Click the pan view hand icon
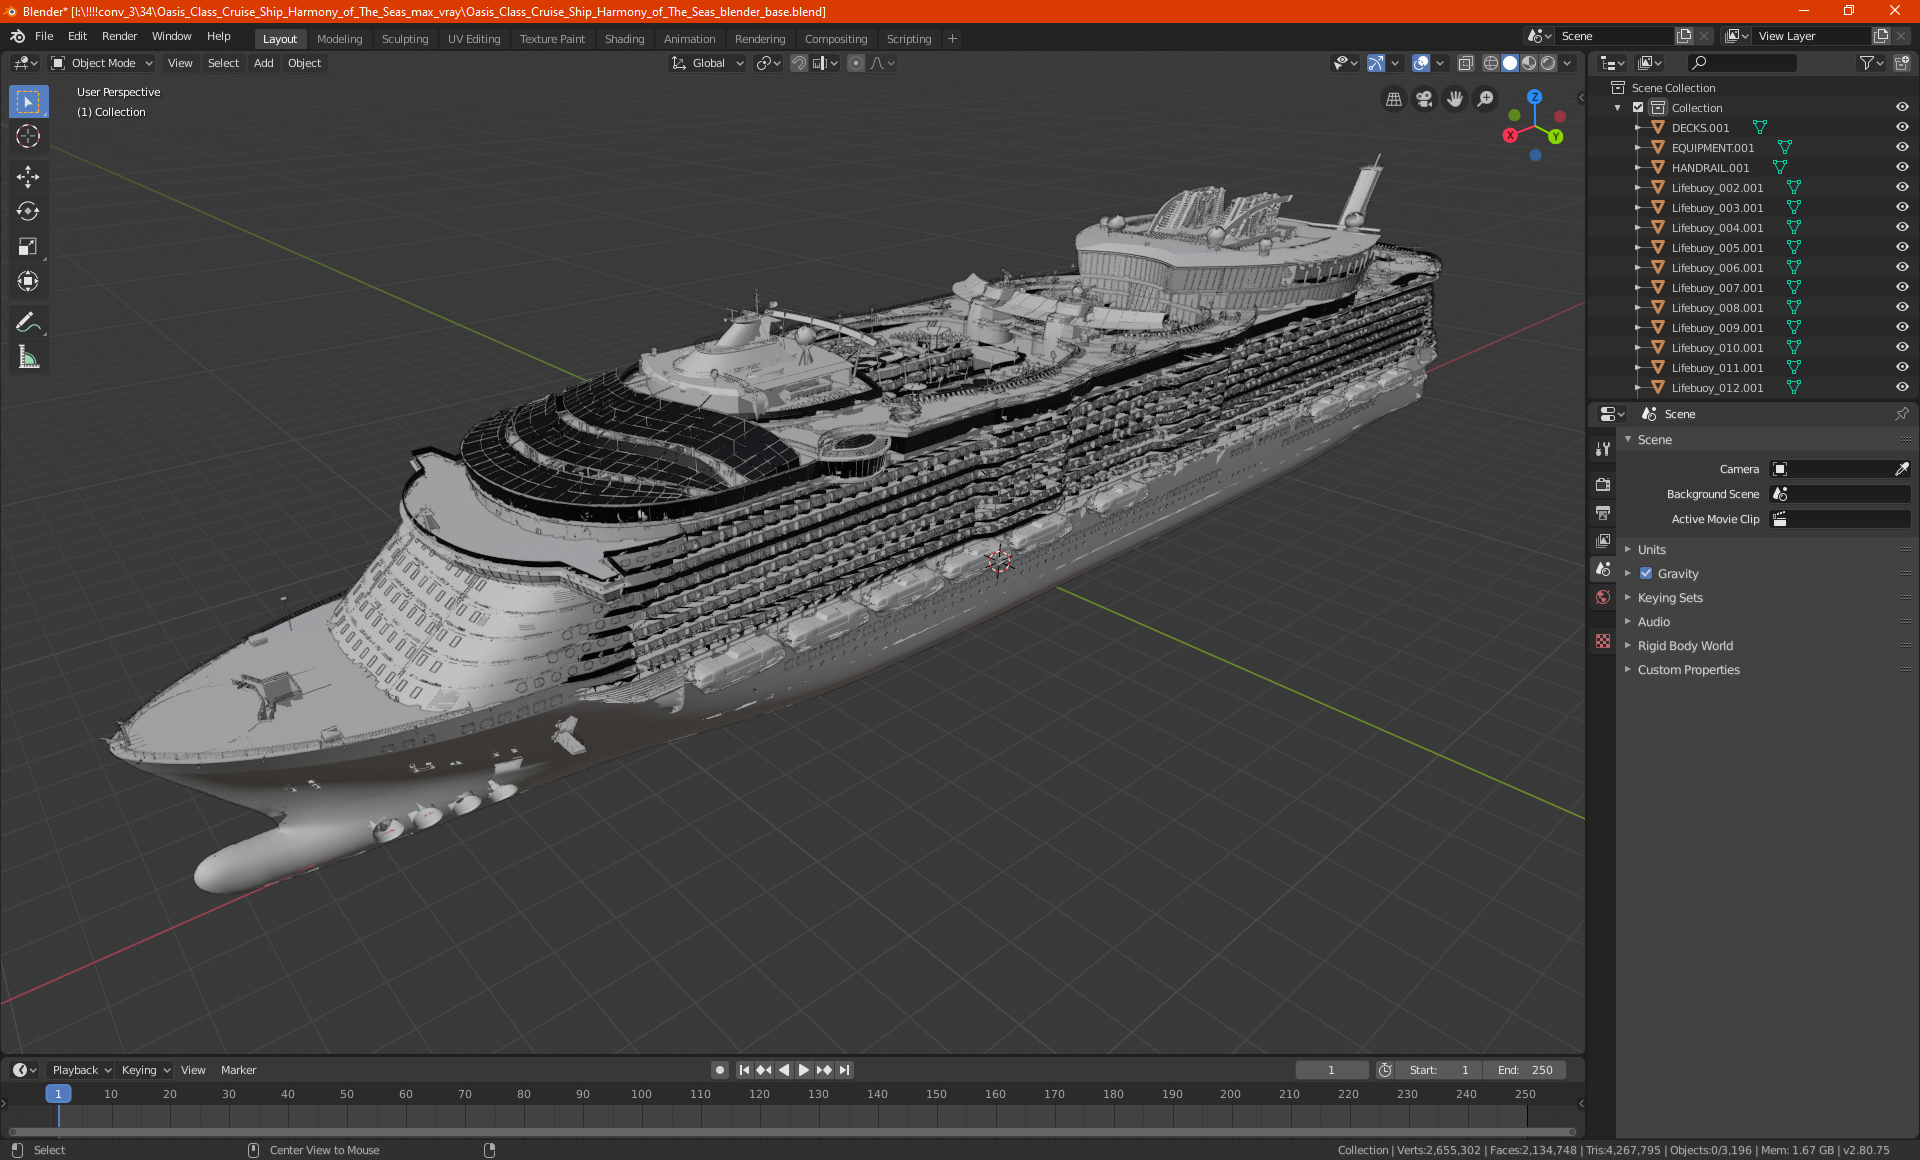The width and height of the screenshot is (1920, 1160). click(x=1455, y=99)
